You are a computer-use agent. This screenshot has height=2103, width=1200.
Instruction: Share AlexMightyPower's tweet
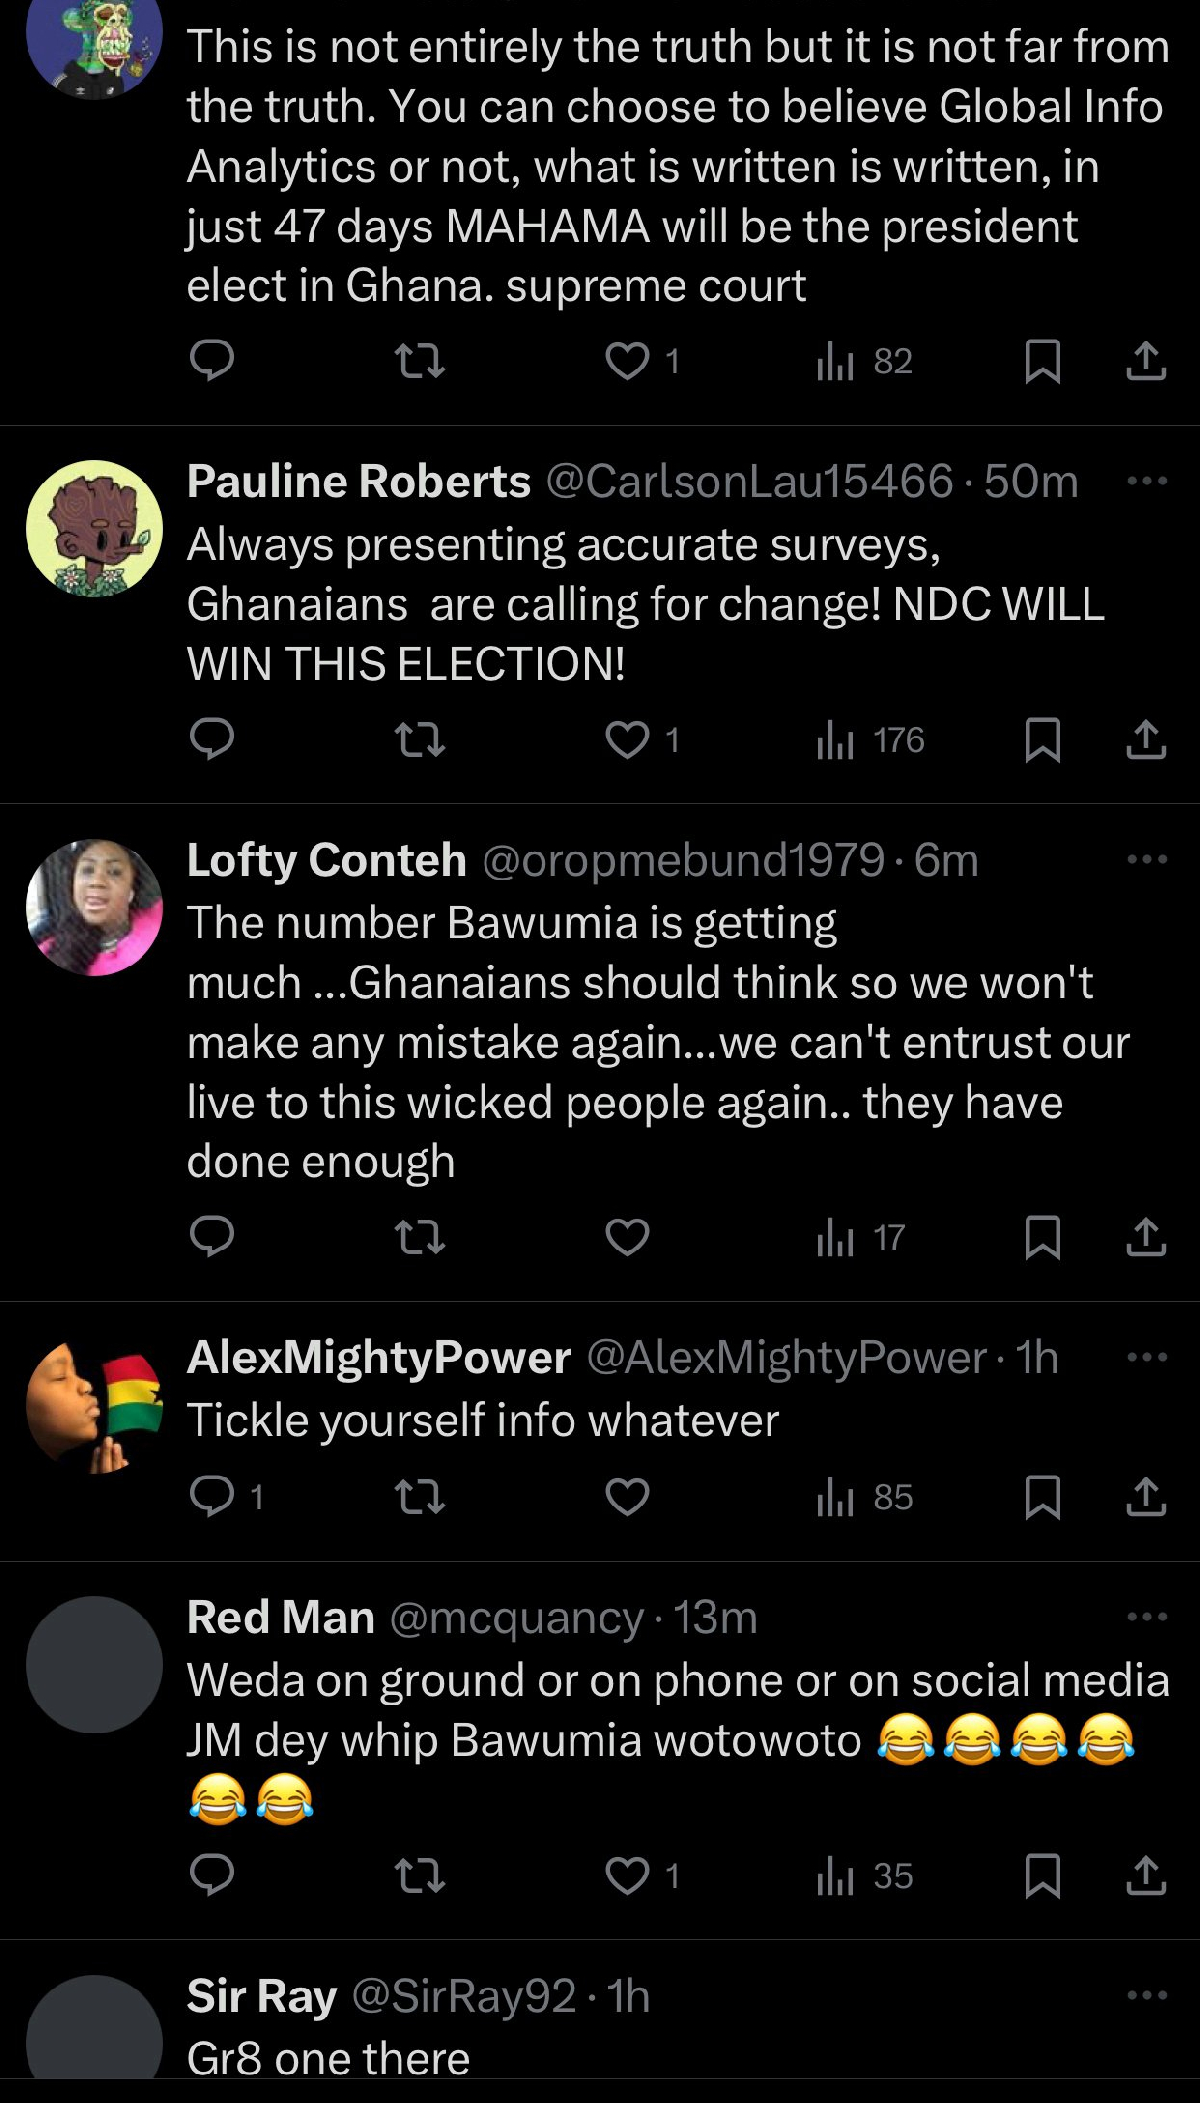pos(1146,1497)
